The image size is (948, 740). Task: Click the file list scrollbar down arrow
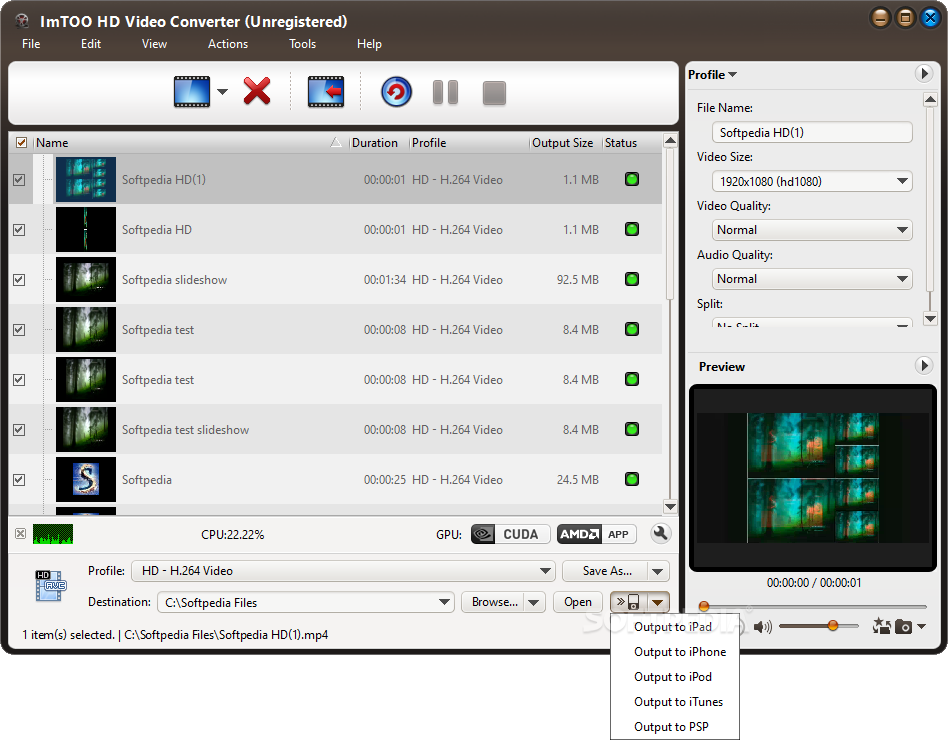pyautogui.click(x=670, y=507)
